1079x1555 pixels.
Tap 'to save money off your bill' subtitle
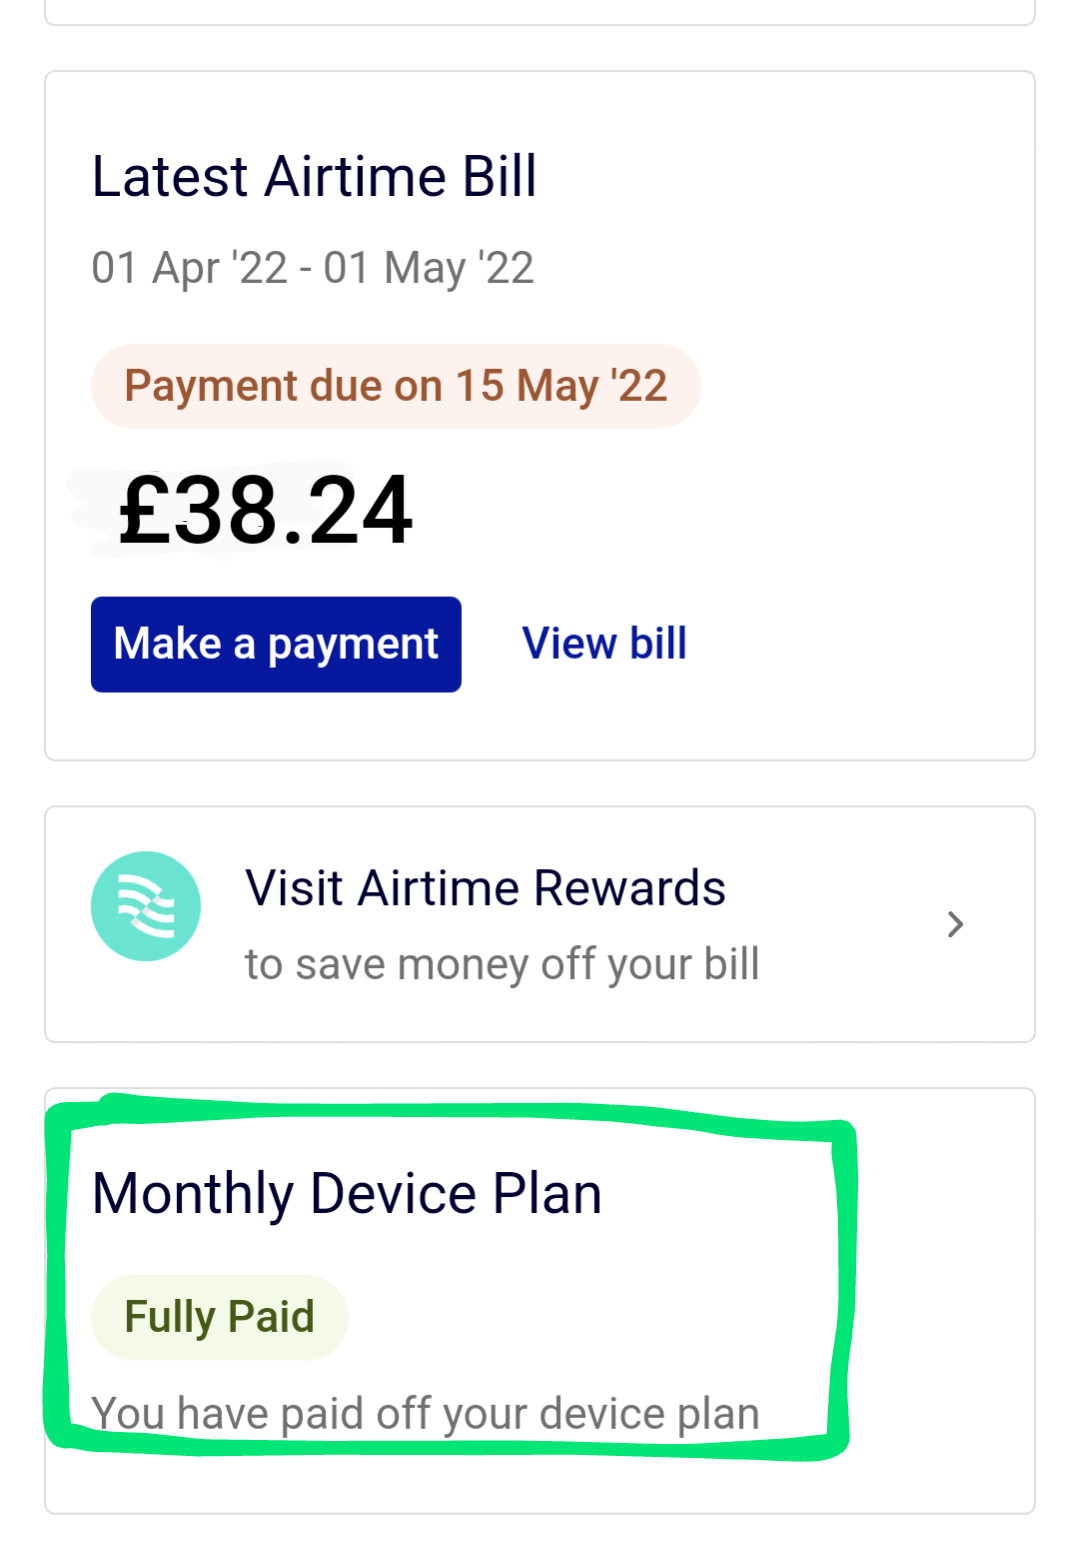pos(502,965)
